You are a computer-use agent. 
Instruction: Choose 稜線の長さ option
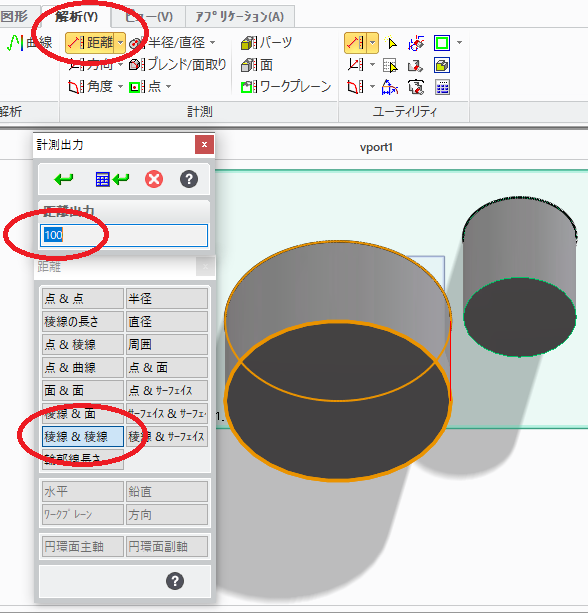pos(82,321)
